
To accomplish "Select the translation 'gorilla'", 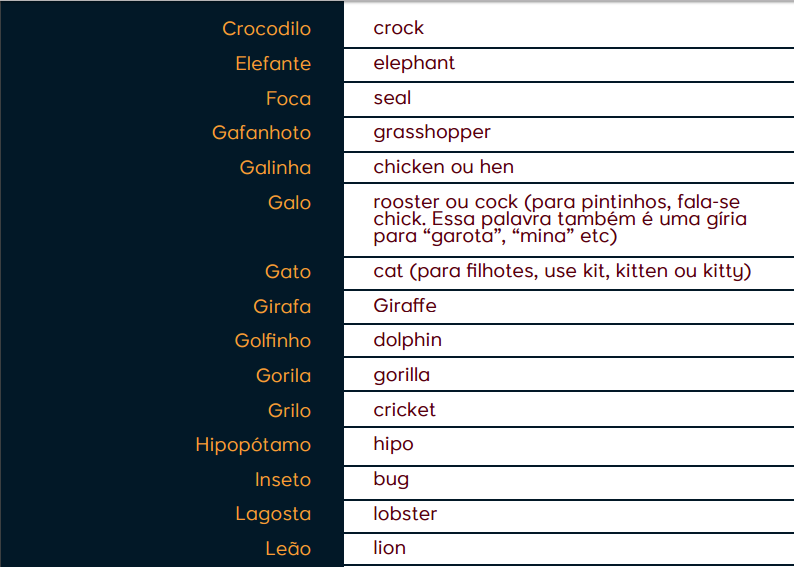I will tap(402, 375).
